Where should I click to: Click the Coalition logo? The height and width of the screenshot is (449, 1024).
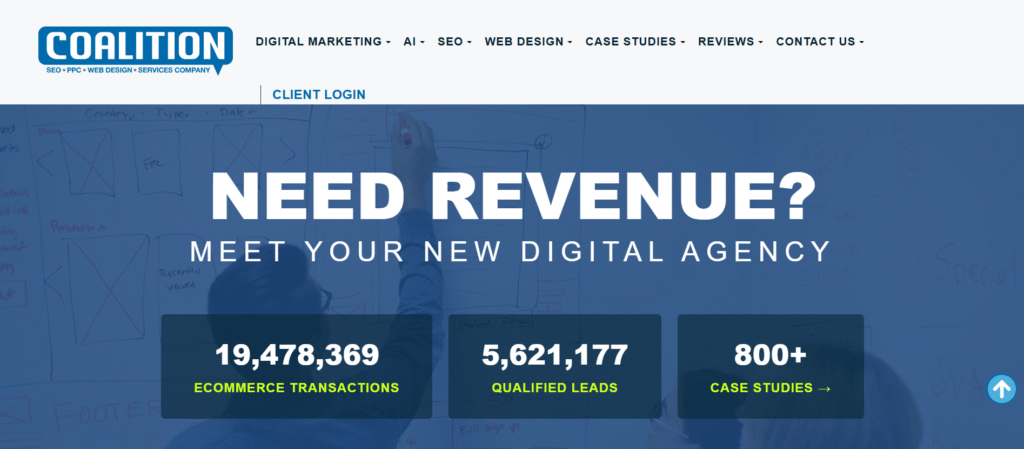click(134, 46)
